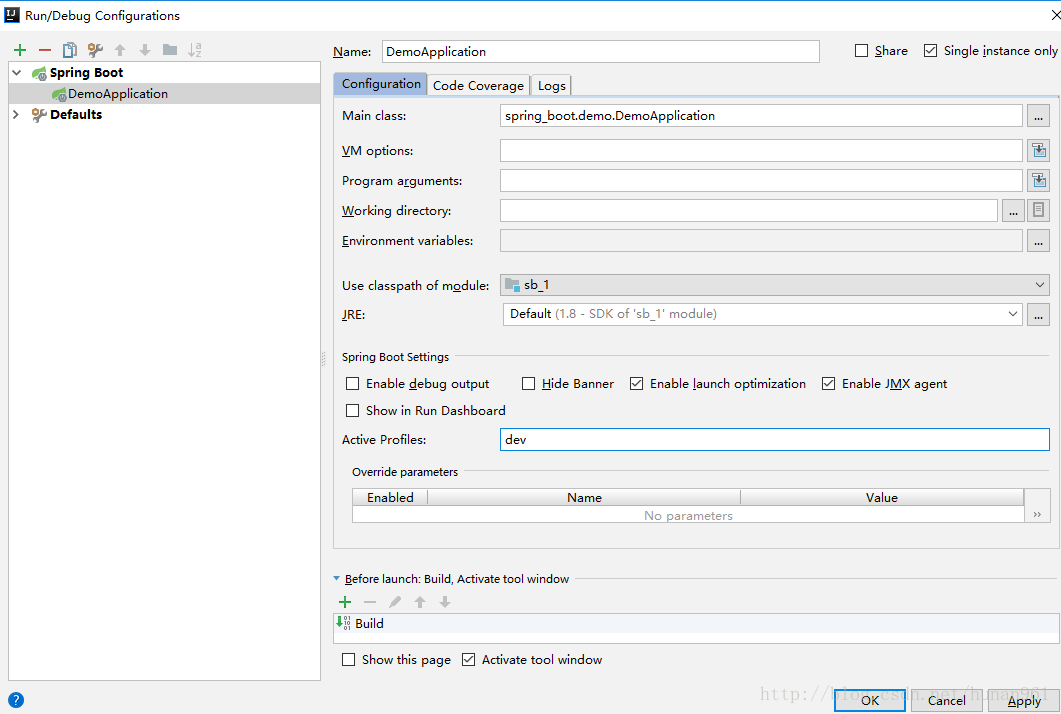This screenshot has height=714, width=1061.
Task: Focus the VM options field
Action: click(x=761, y=150)
